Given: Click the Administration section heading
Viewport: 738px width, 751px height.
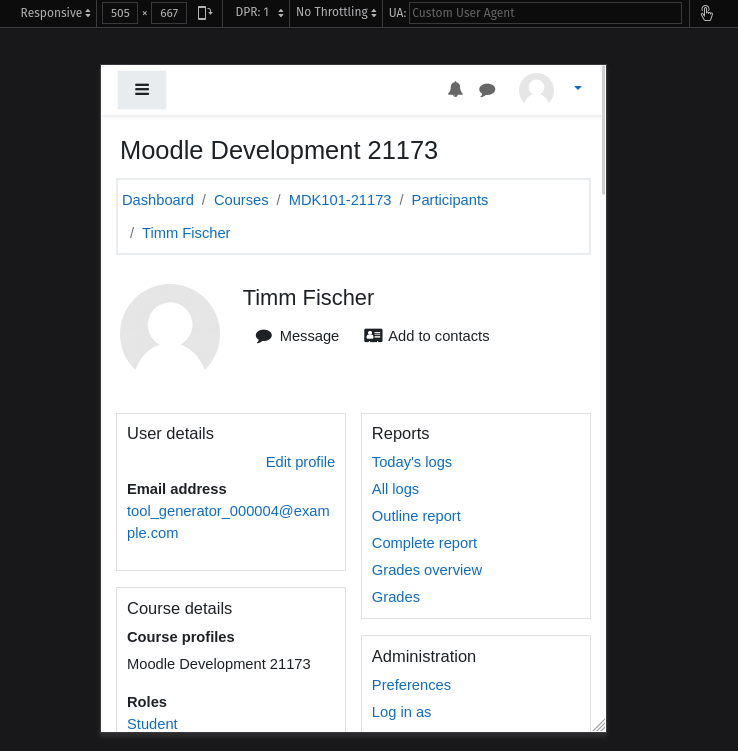Looking at the screenshot, I should 424,656.
